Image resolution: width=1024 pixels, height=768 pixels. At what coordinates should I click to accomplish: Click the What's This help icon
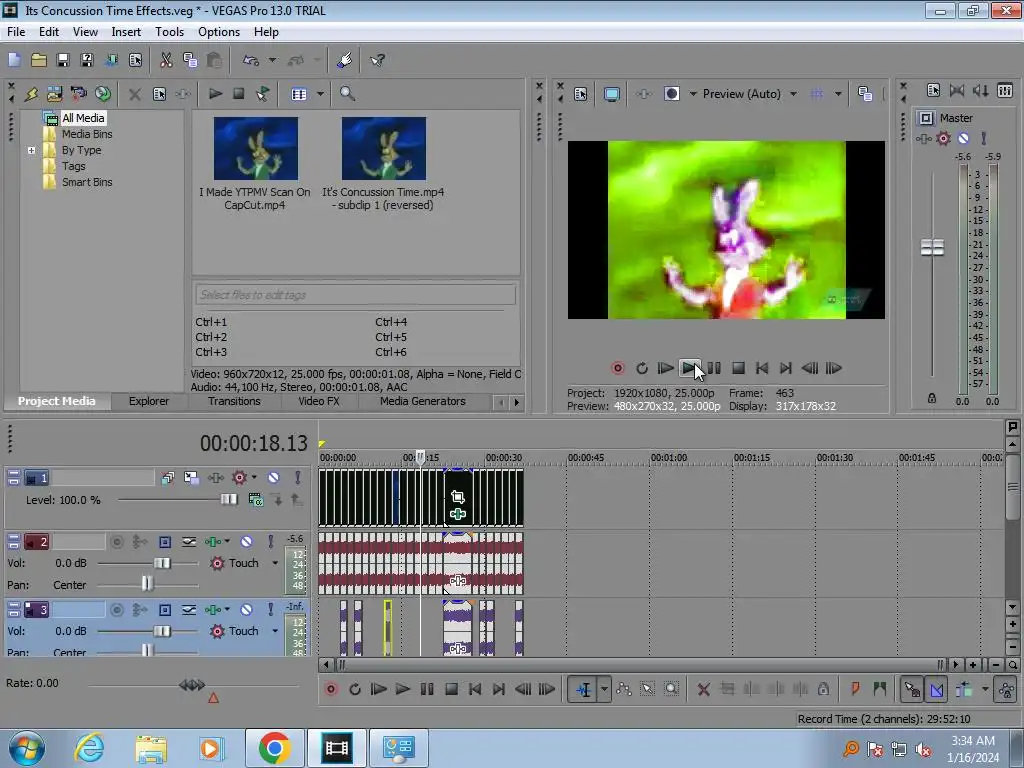click(x=377, y=60)
